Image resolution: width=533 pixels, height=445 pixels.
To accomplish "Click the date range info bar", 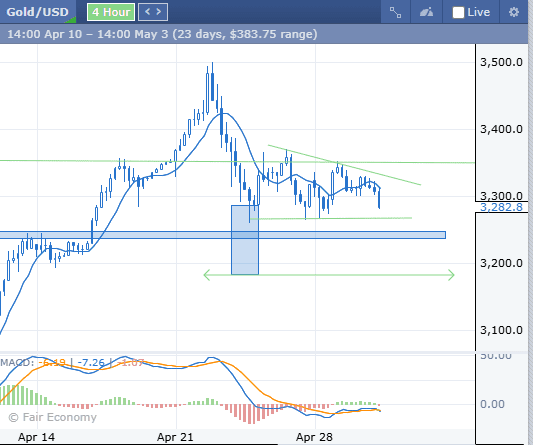I will click(x=264, y=34).
